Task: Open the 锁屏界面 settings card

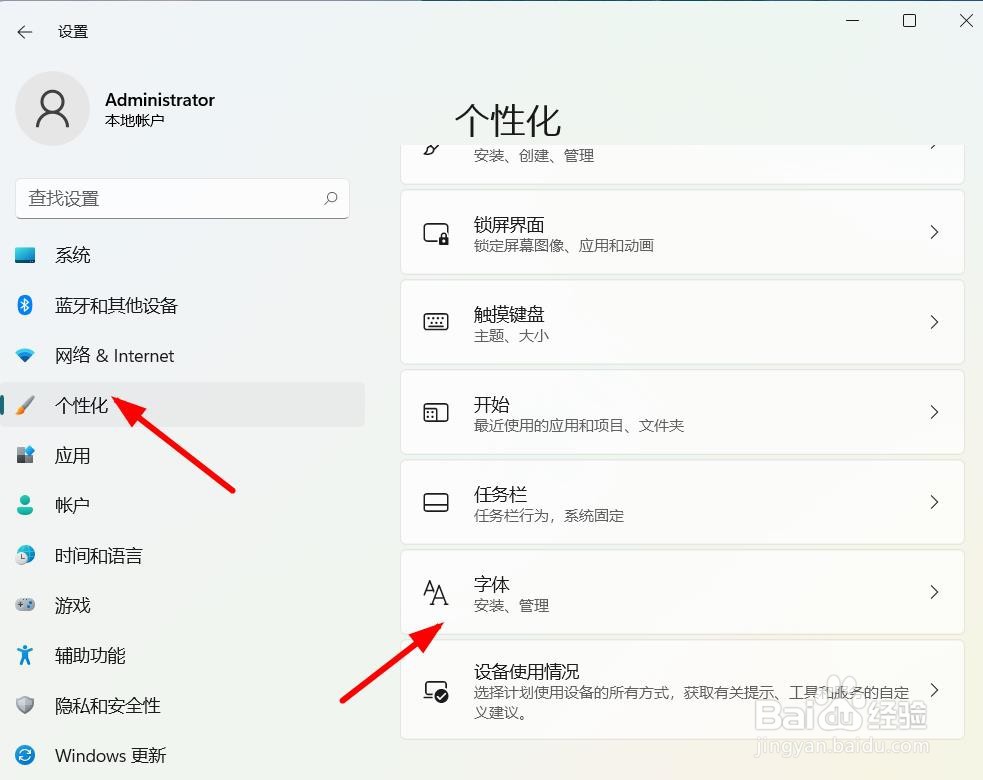Action: [682, 232]
